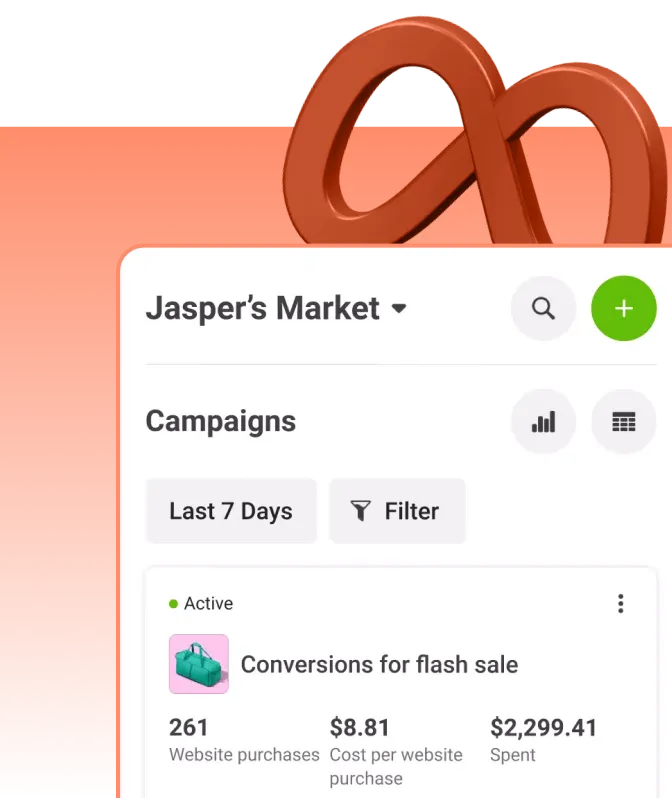View the 261 website purchases metric

(x=188, y=727)
